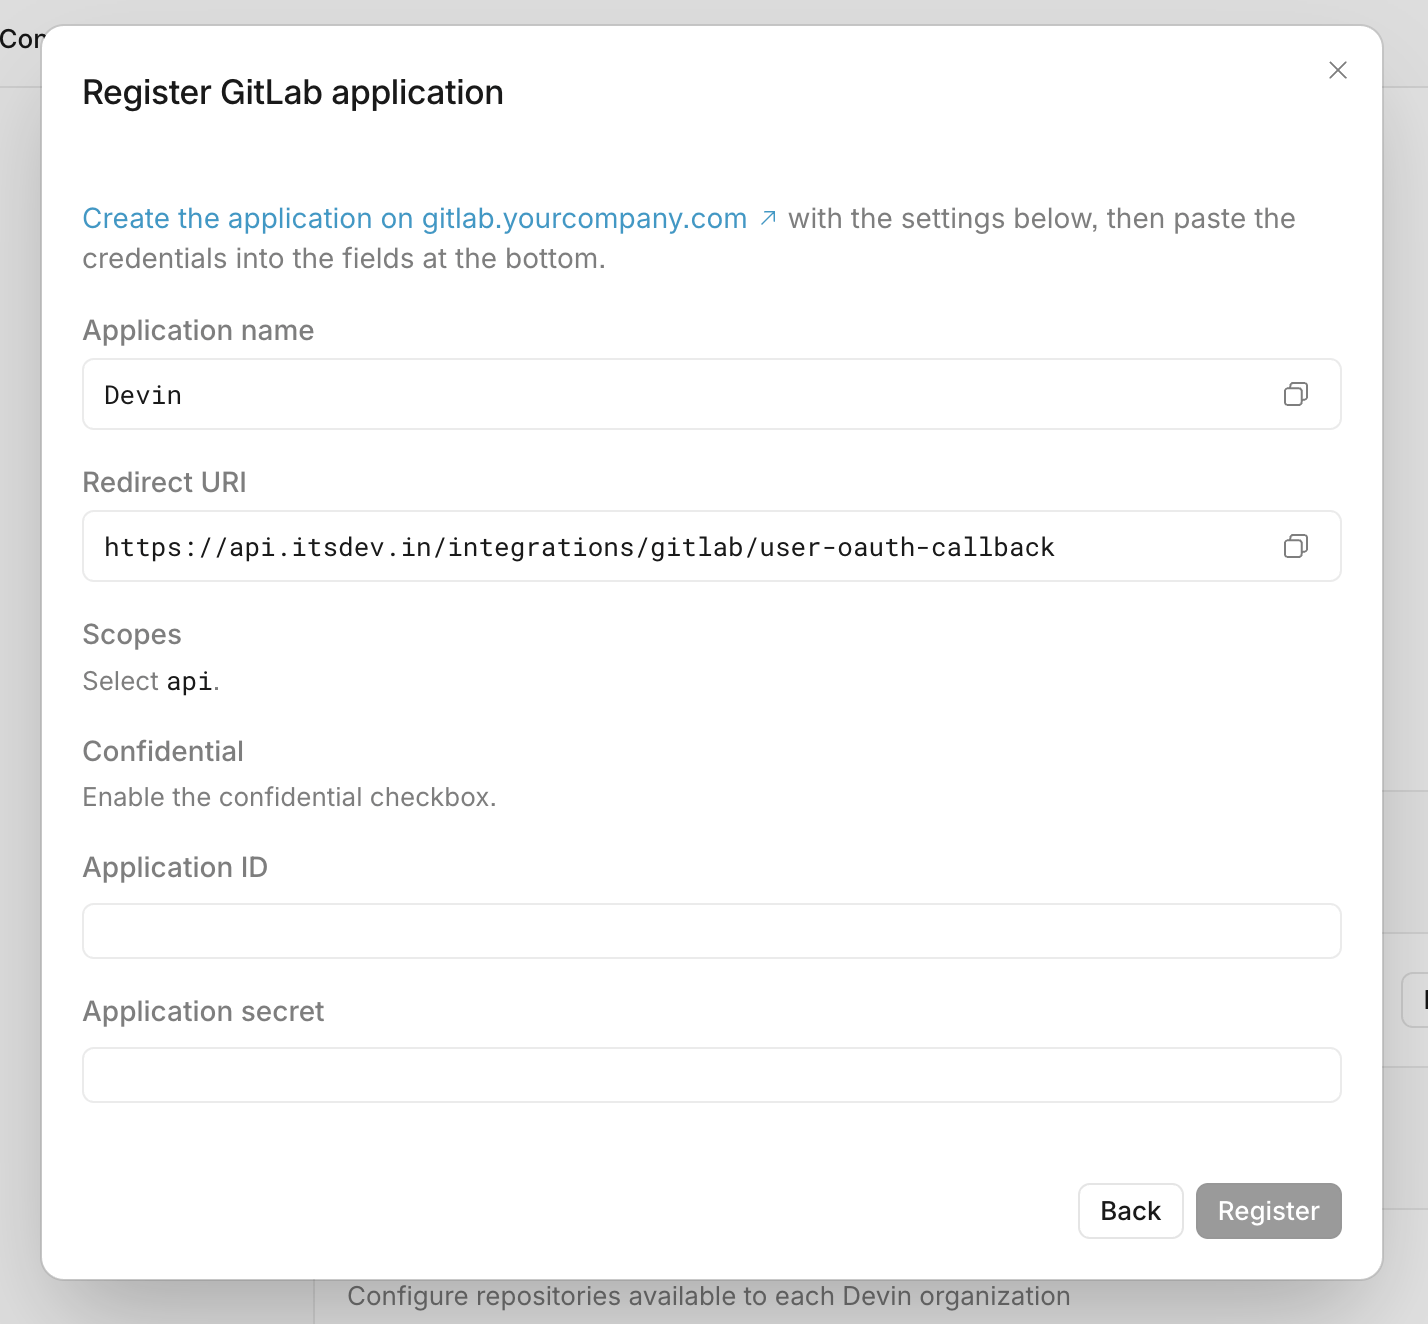Select the Devin application name text field
The width and height of the screenshot is (1428, 1324).
[x=711, y=394]
